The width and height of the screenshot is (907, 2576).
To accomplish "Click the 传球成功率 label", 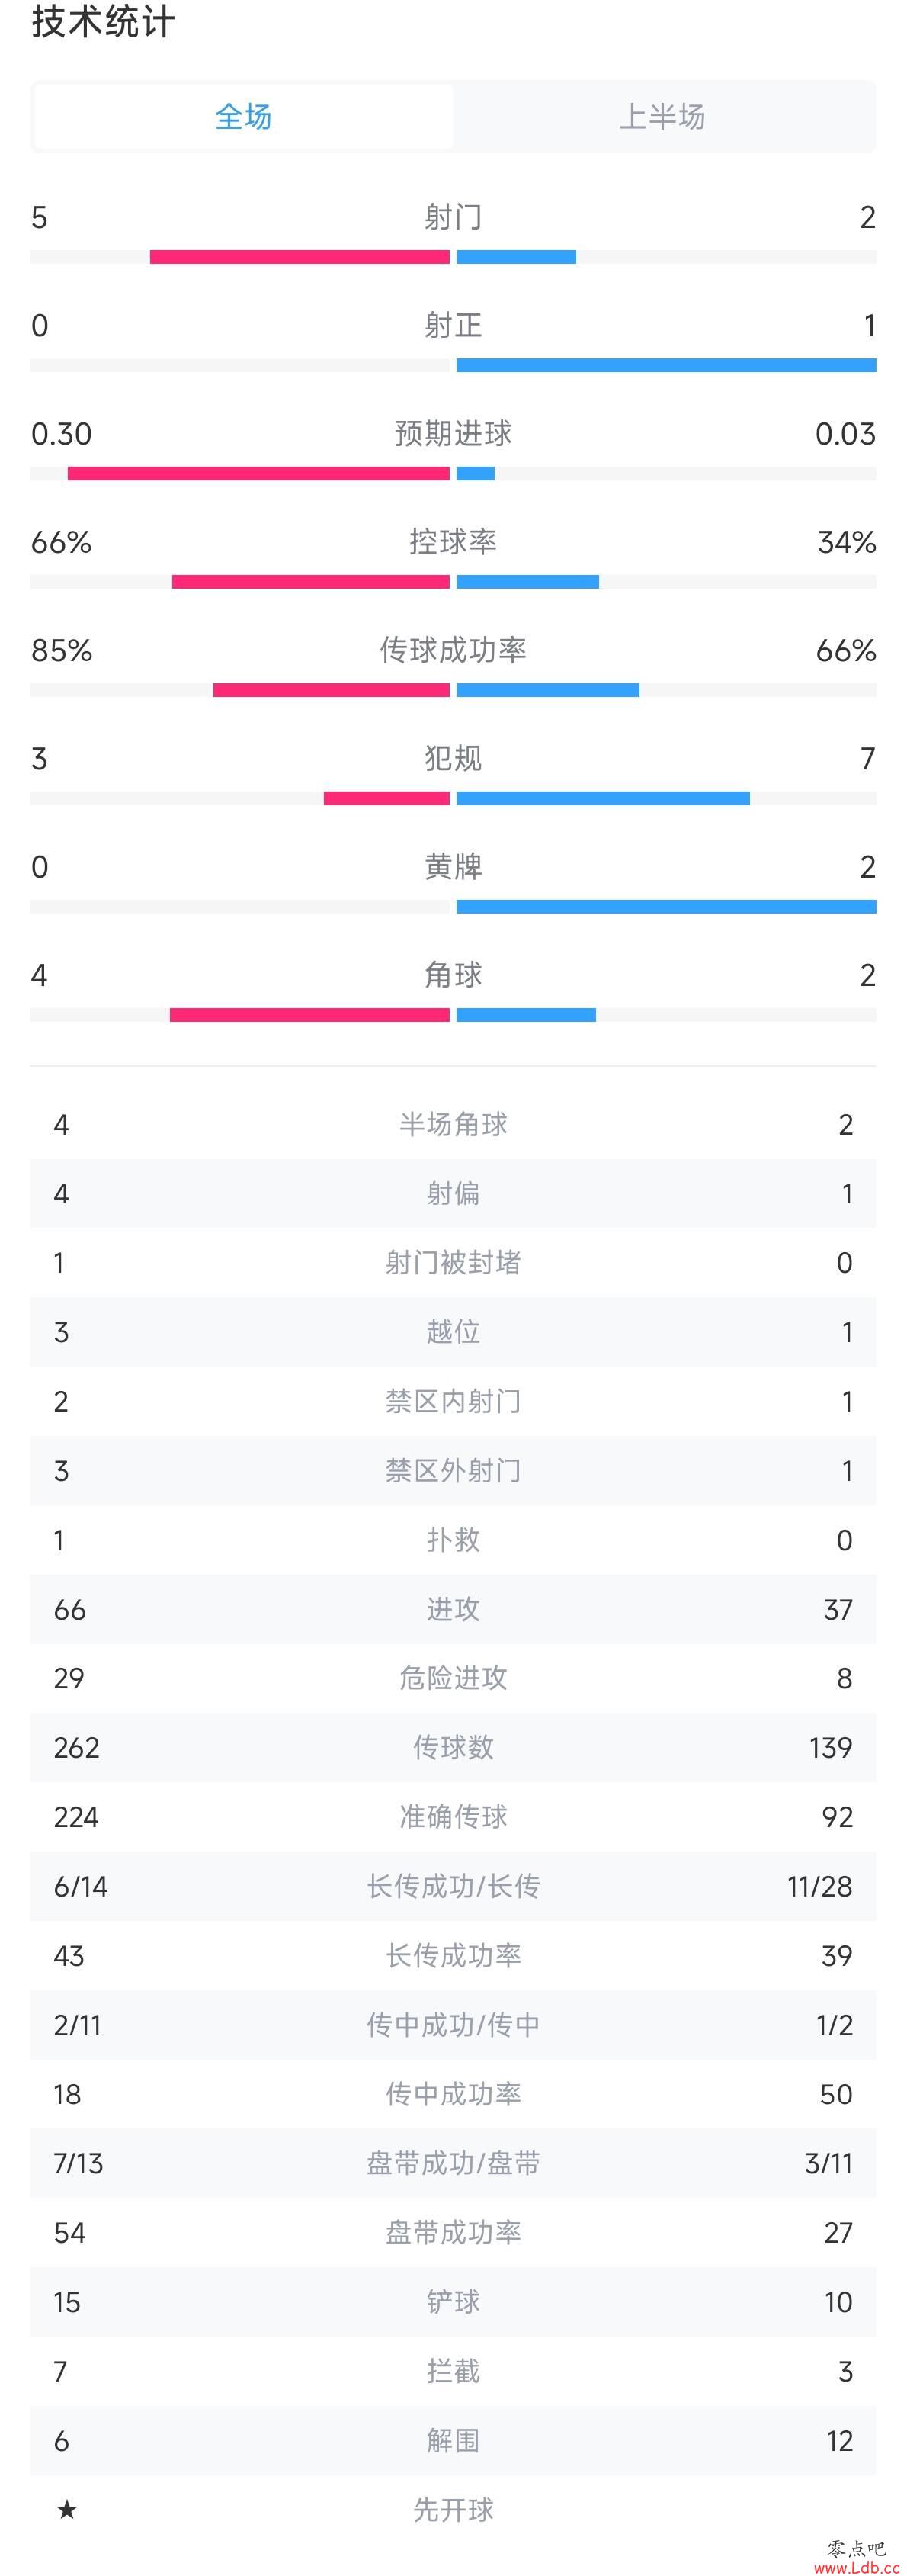I will [x=453, y=650].
